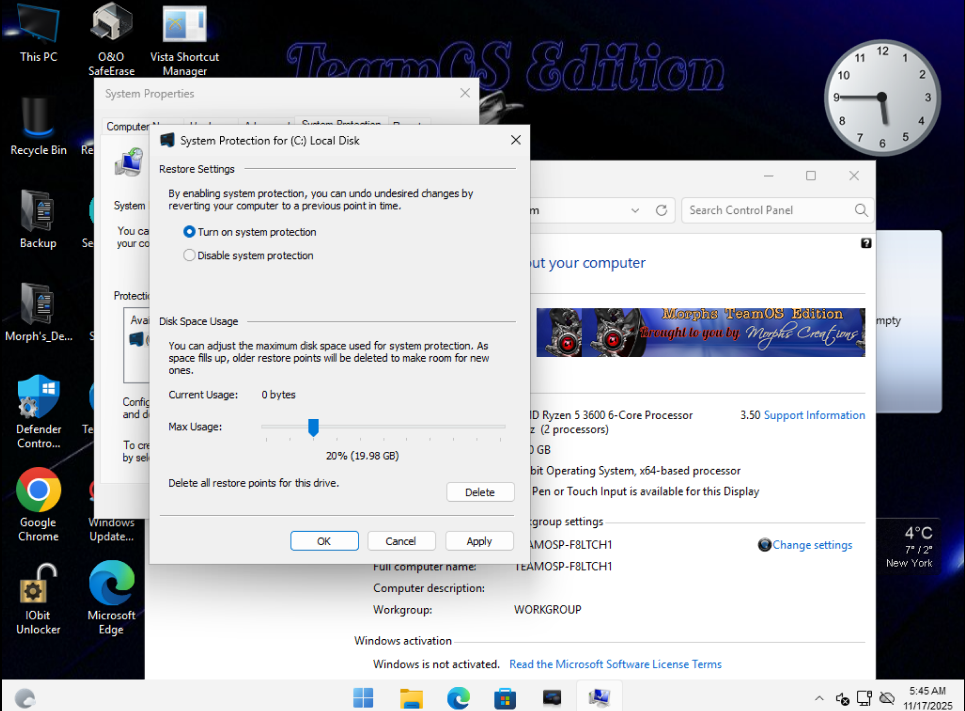Select Turn on system protection
Image resolution: width=965 pixels, height=711 pixels.
point(190,232)
